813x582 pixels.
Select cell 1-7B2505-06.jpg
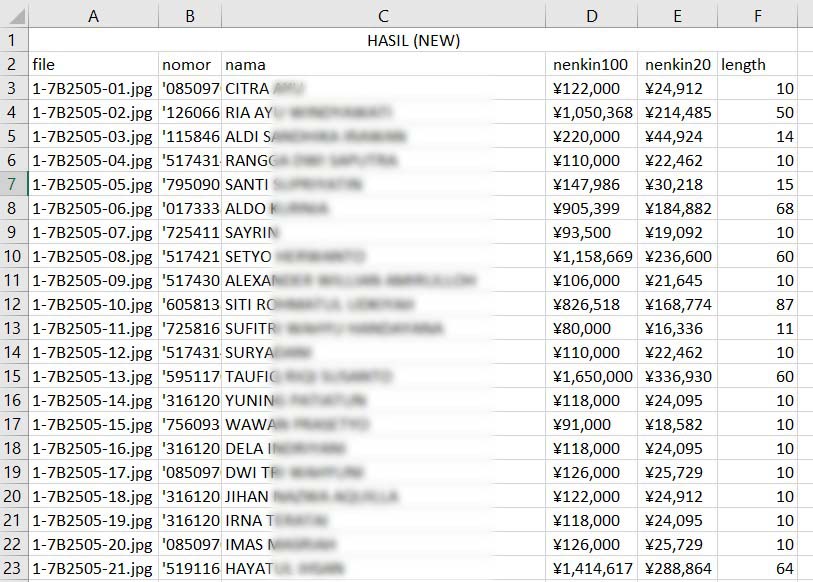point(93,208)
